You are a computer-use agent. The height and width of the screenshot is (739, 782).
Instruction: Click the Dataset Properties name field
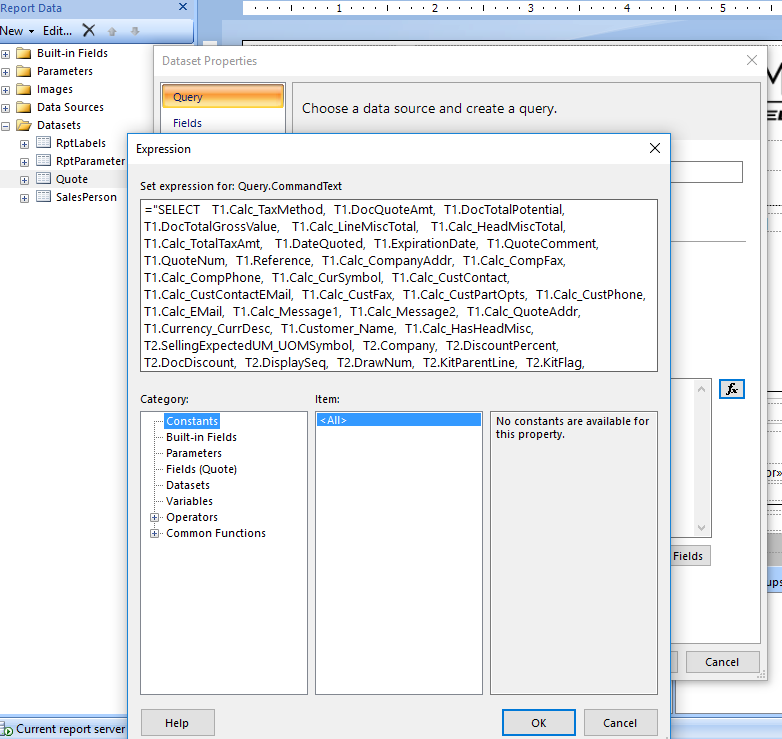pyautogui.click(x=706, y=172)
